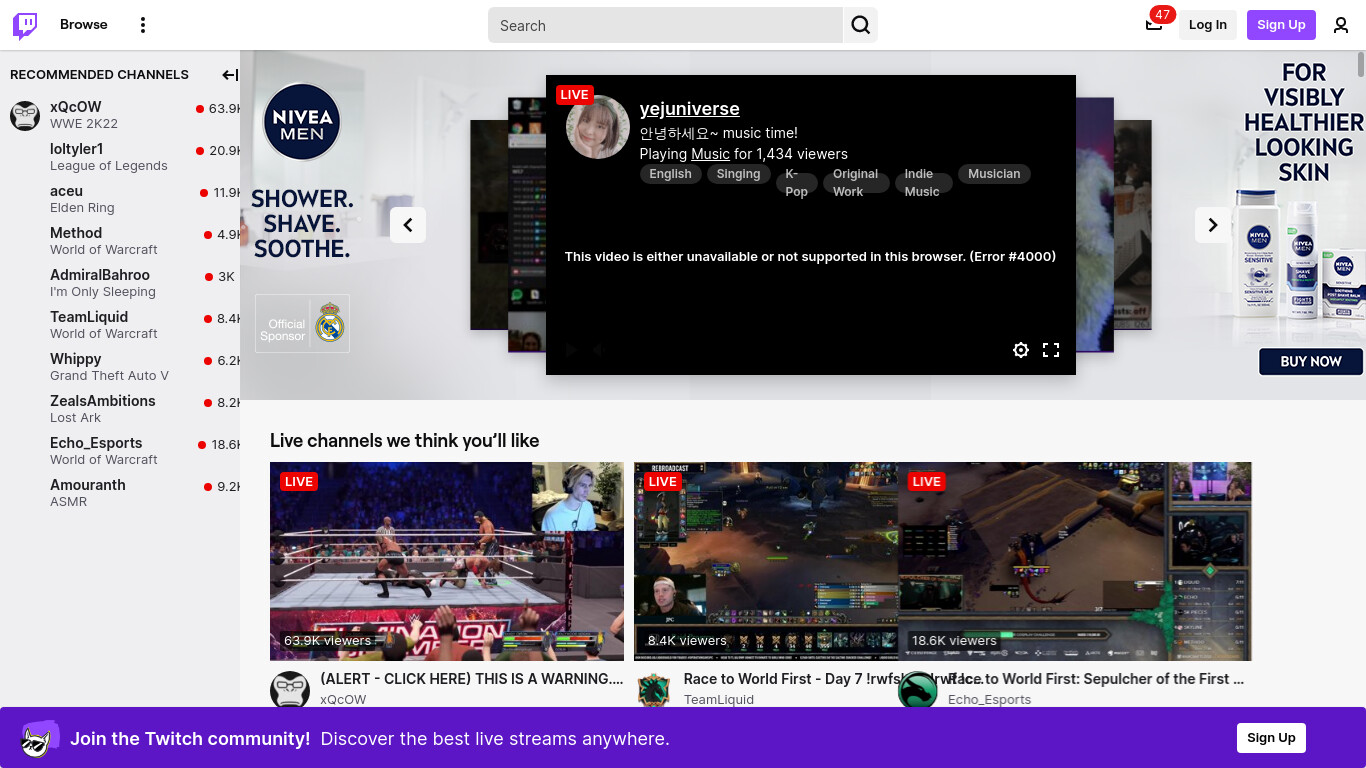Show previous carousel stream
This screenshot has height=768, width=1366.
click(x=408, y=225)
